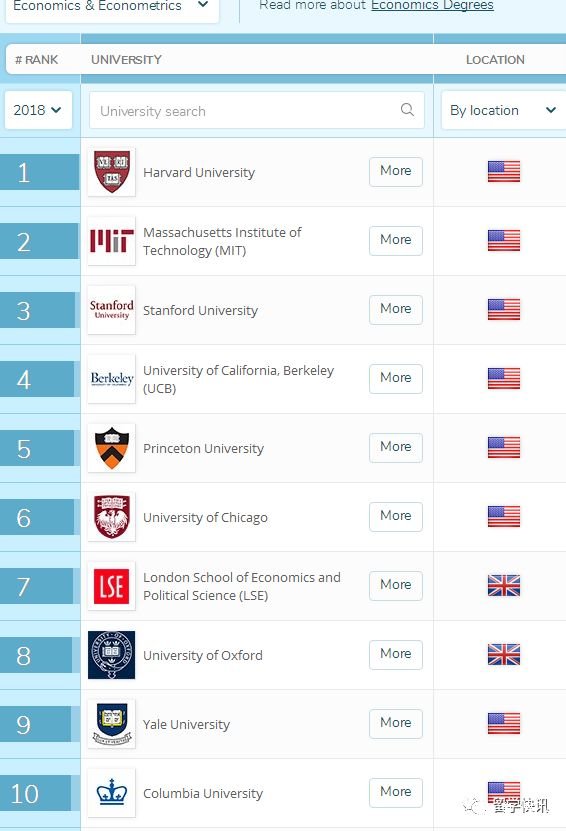Open the Economics Degrees link

(x=432, y=5)
